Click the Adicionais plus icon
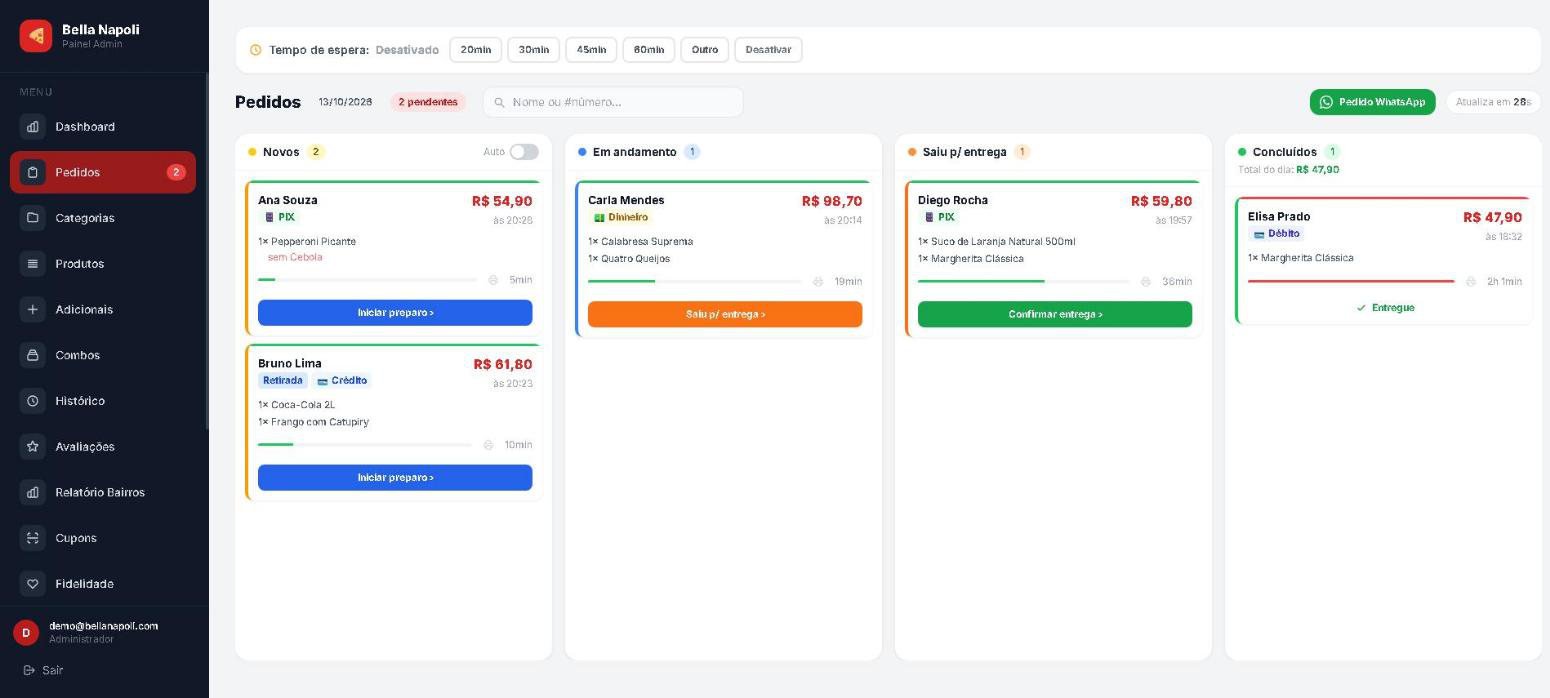The height and width of the screenshot is (698, 1550). pos(32,309)
